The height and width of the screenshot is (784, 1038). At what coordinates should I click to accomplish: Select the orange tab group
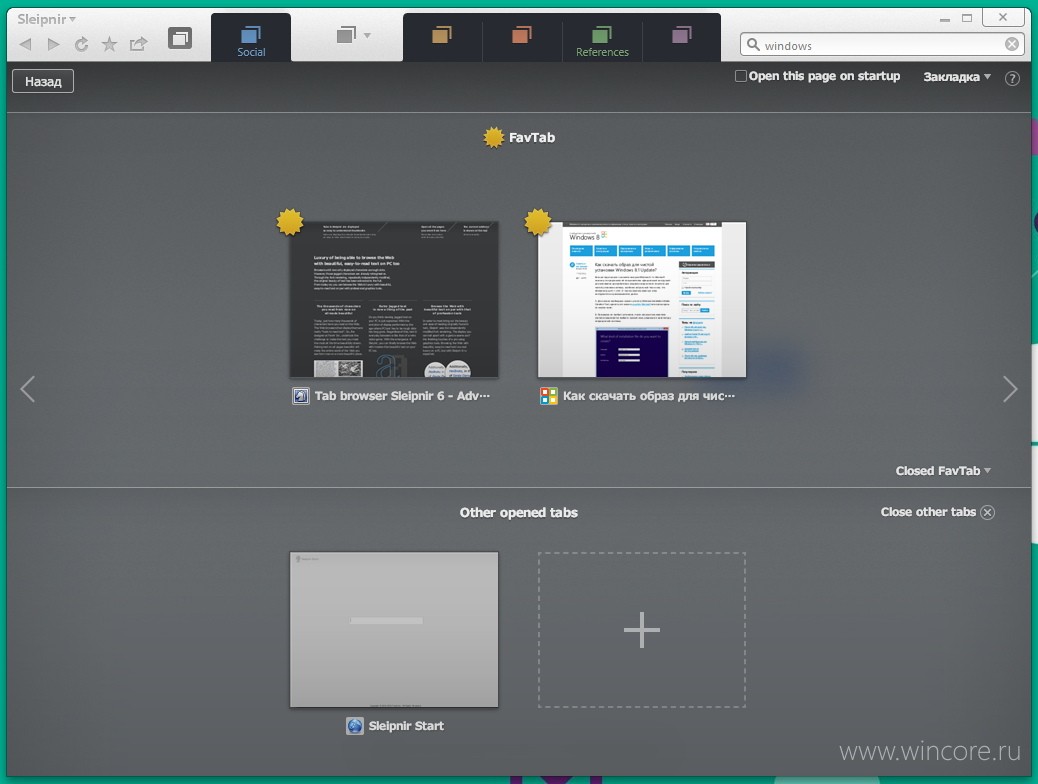(x=522, y=35)
